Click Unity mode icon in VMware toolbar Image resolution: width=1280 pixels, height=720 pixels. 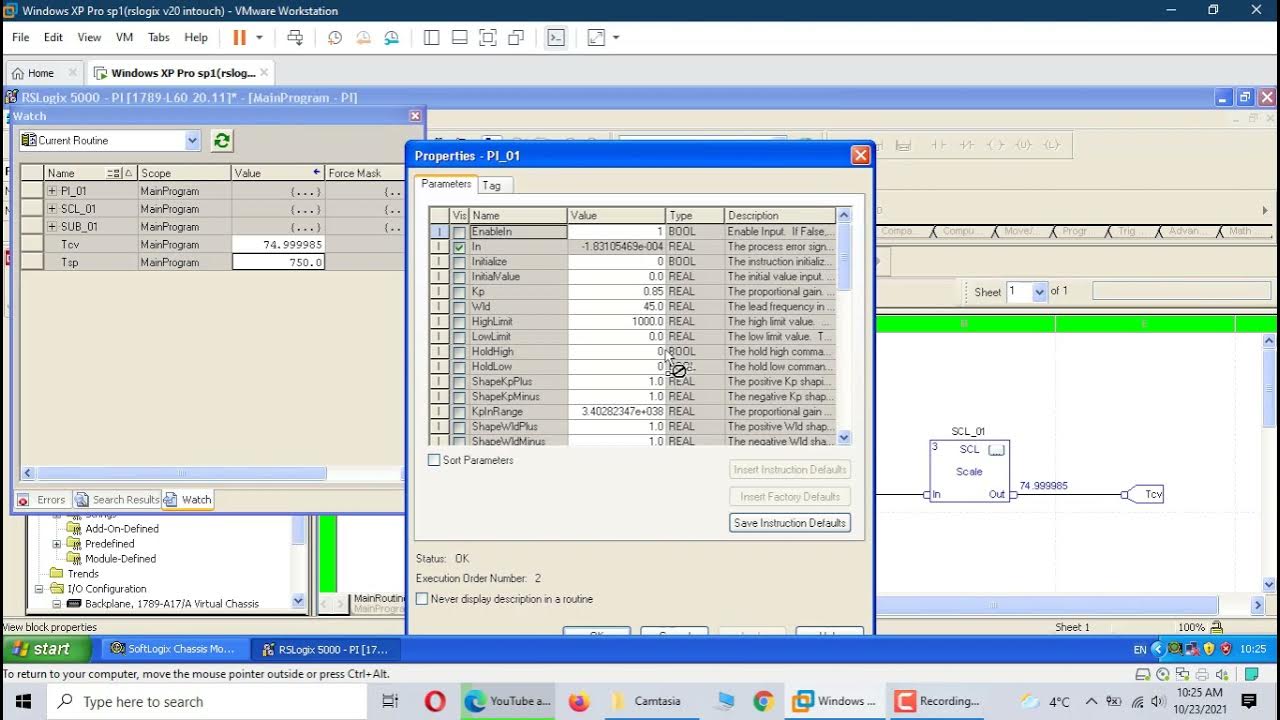coord(516,37)
